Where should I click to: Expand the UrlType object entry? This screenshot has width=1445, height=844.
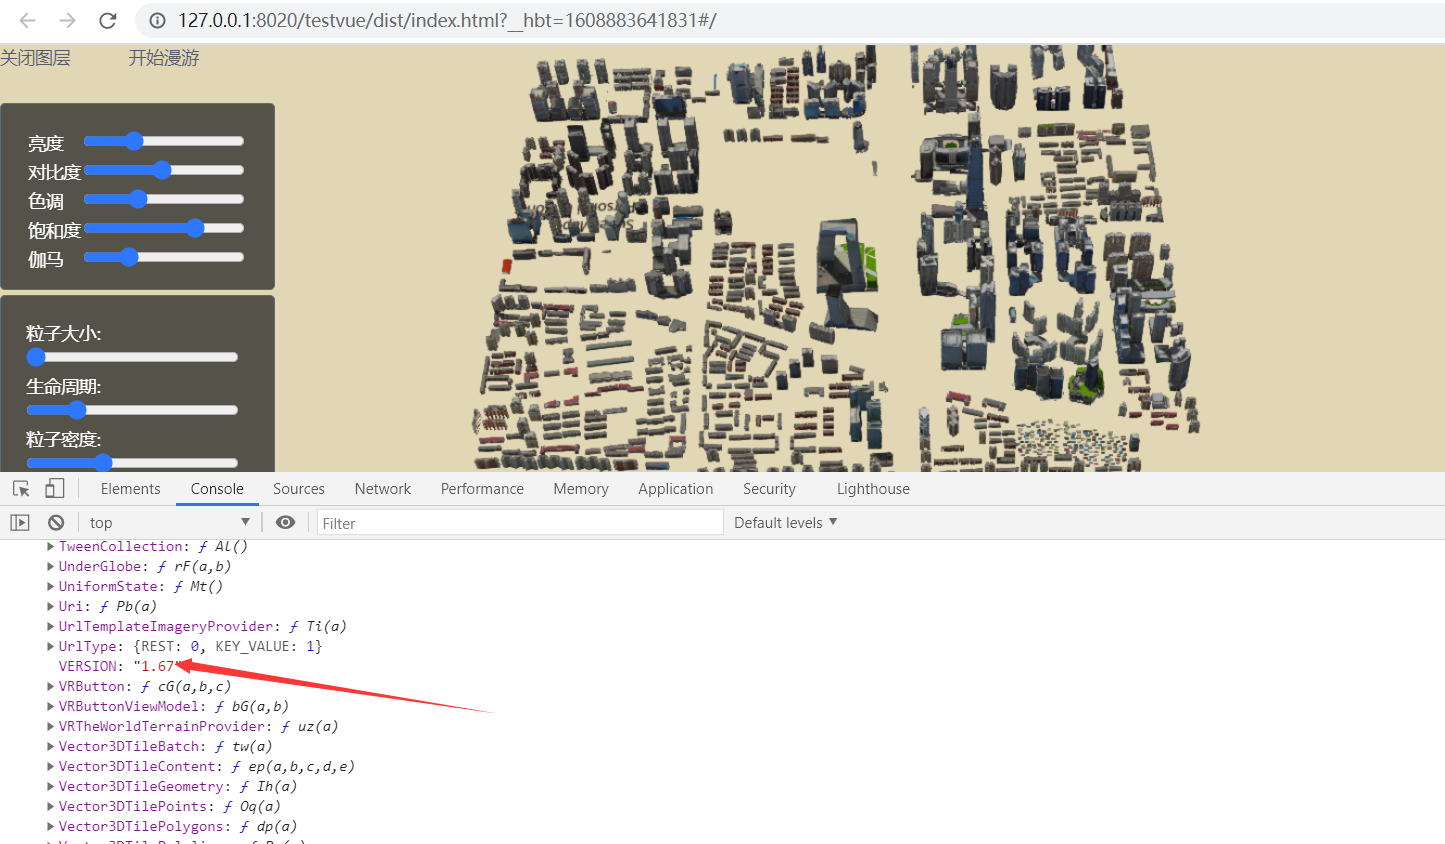(51, 647)
